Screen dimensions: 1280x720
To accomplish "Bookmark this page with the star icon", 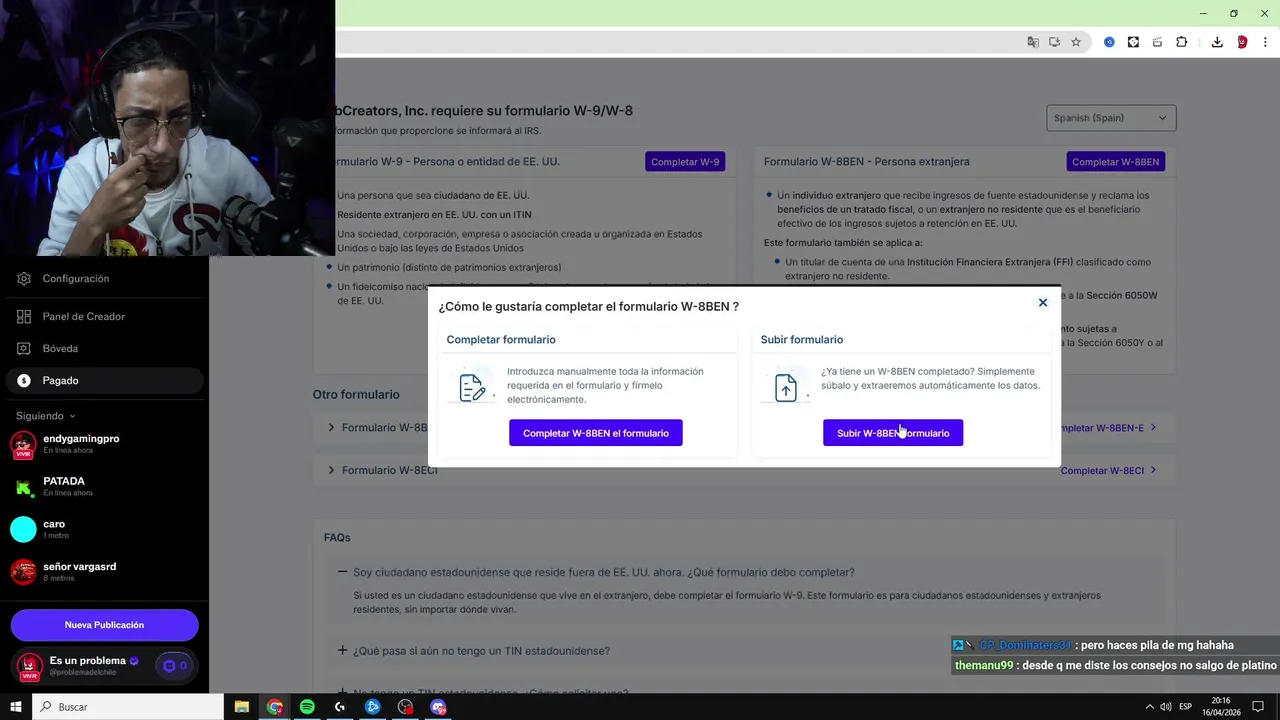I will (x=1076, y=42).
